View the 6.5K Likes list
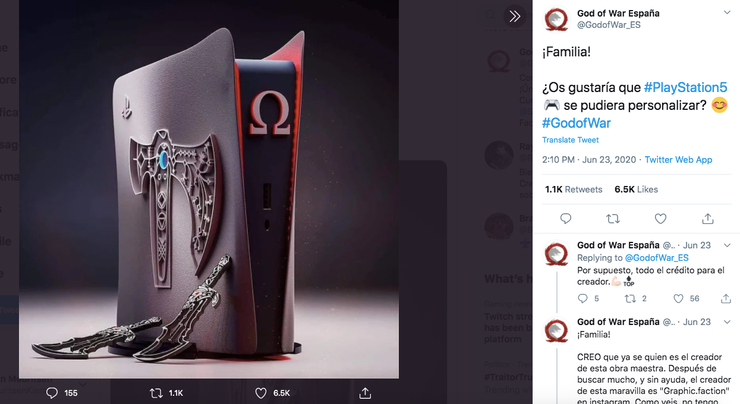This screenshot has height=404, width=740. (636, 189)
